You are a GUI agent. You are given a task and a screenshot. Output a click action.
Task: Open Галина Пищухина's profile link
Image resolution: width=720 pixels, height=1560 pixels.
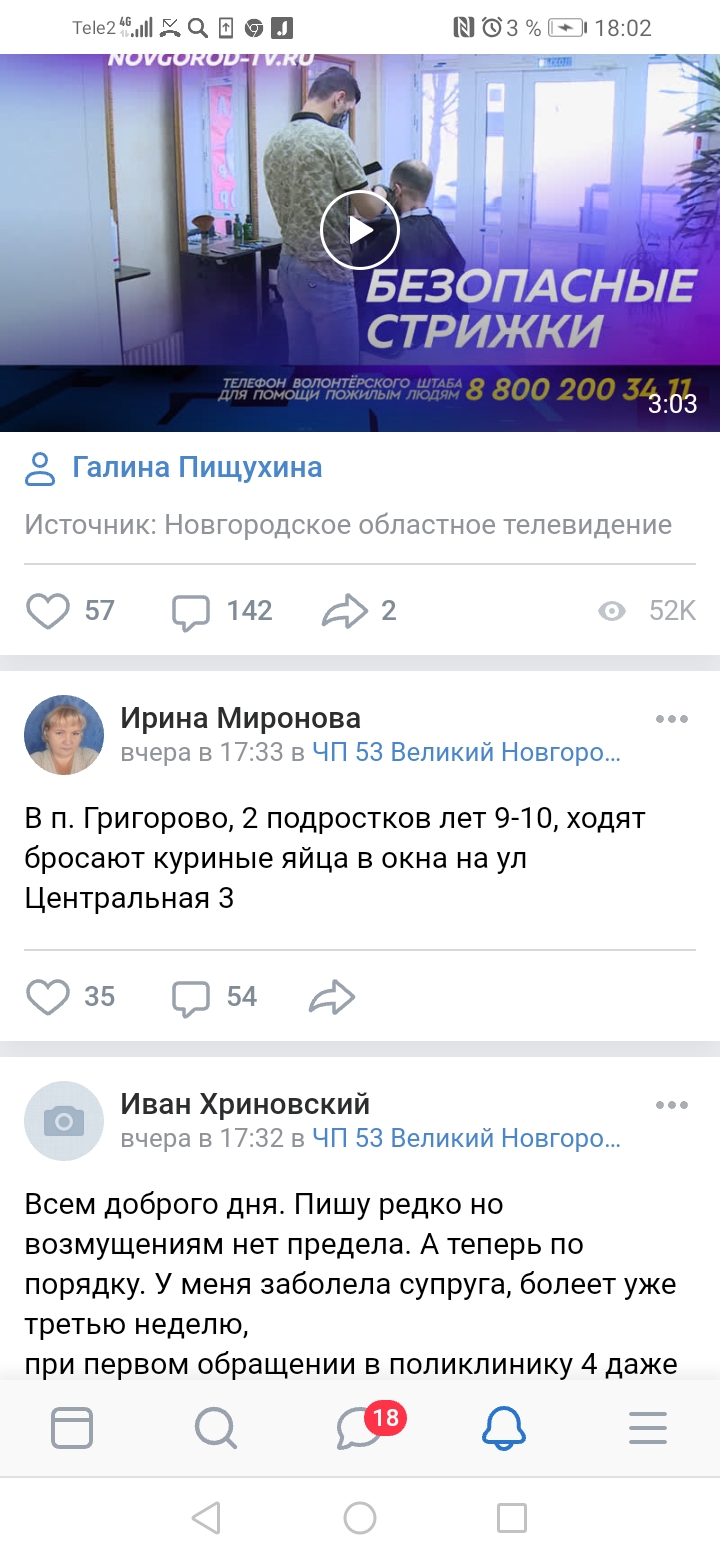tap(197, 467)
